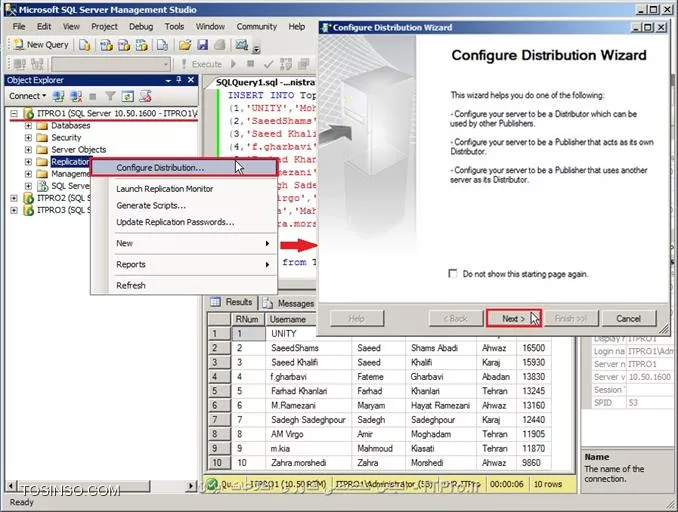The height and width of the screenshot is (512, 678).
Task: Open the Object Explorer Connect dropdown
Action: point(27,96)
